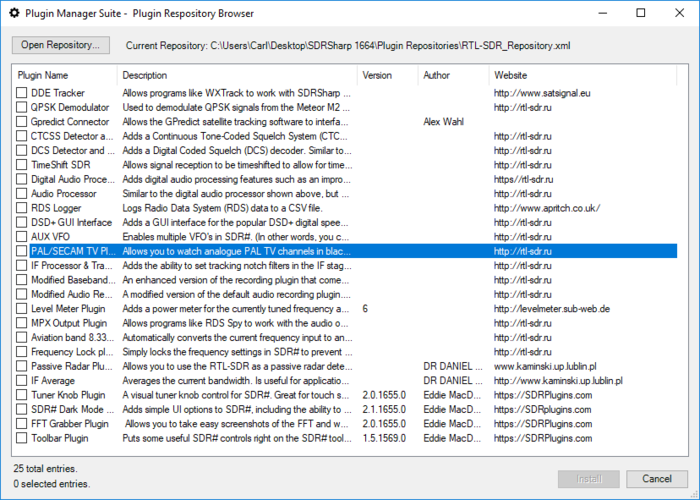The image size is (700, 500).
Task: Minimize the Plugin Manager Suite window
Action: click(x=603, y=13)
